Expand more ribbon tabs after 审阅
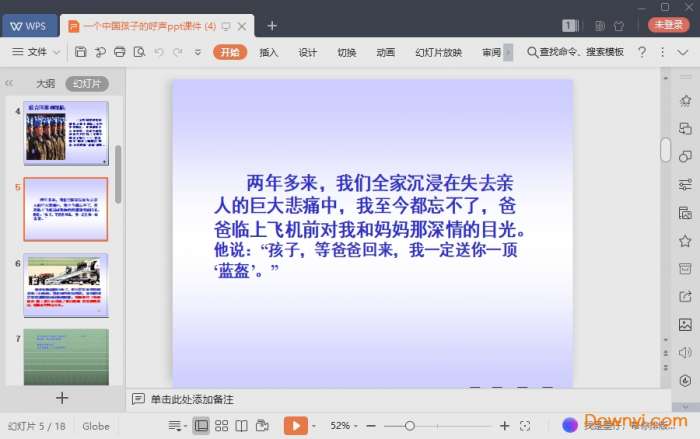Viewport: 700px width, 439px height. pyautogui.click(x=508, y=52)
